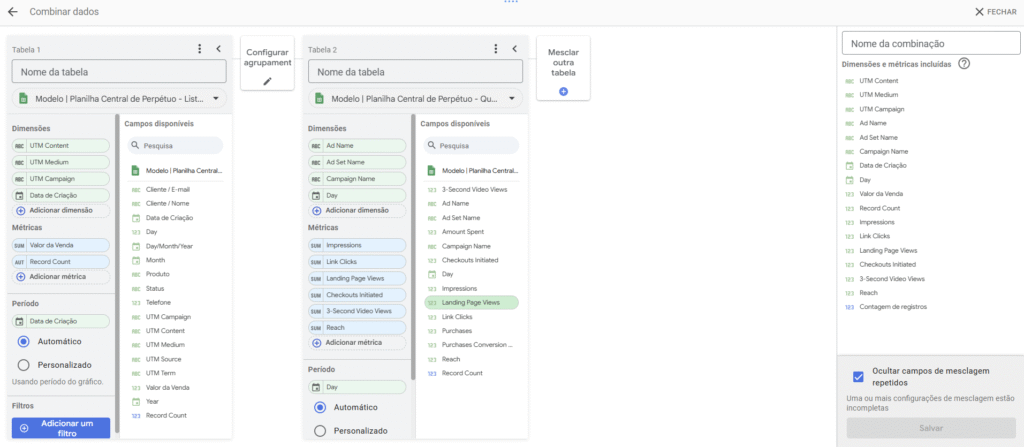Select Automático period radio in Tabela 1
The height and width of the screenshot is (447, 1024).
pyautogui.click(x=23, y=341)
